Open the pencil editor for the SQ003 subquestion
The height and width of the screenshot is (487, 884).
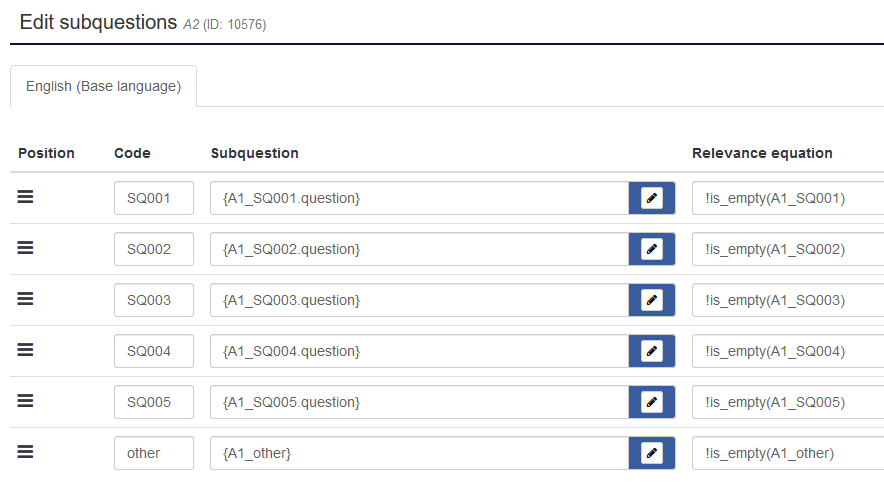point(652,300)
